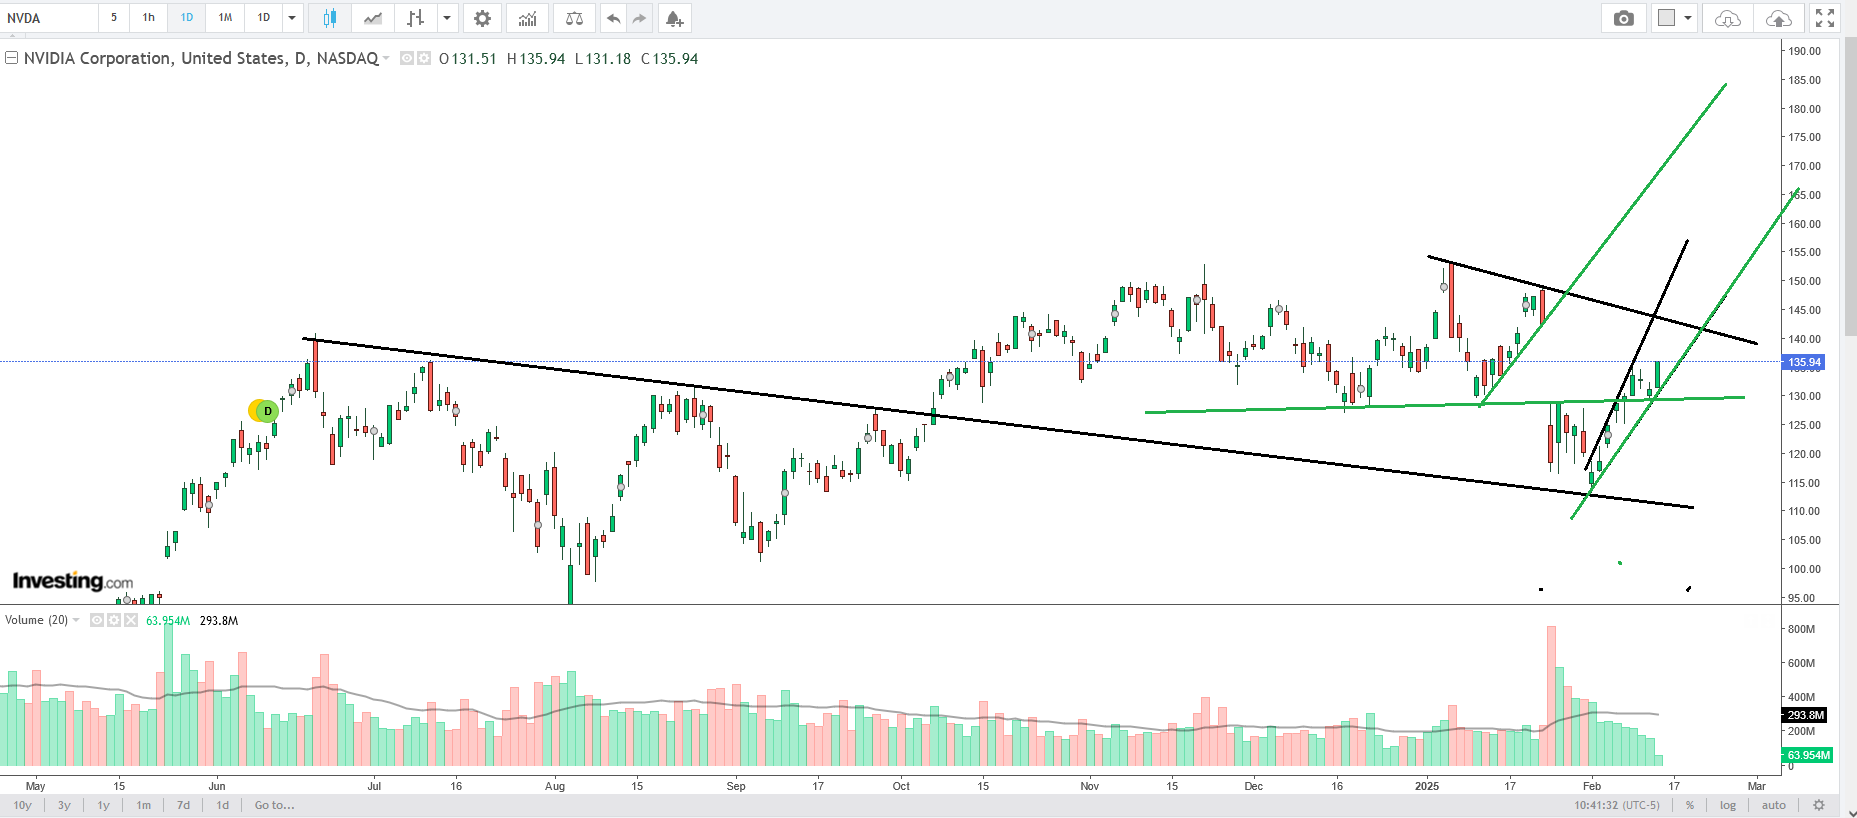Click the NVDA symbol search field
1857x818 pixels.
[50, 18]
